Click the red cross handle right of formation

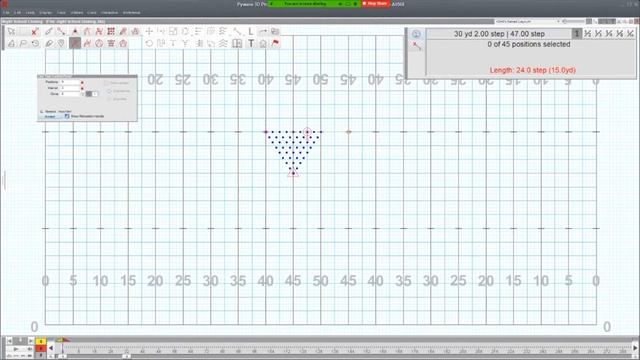[x=349, y=132]
